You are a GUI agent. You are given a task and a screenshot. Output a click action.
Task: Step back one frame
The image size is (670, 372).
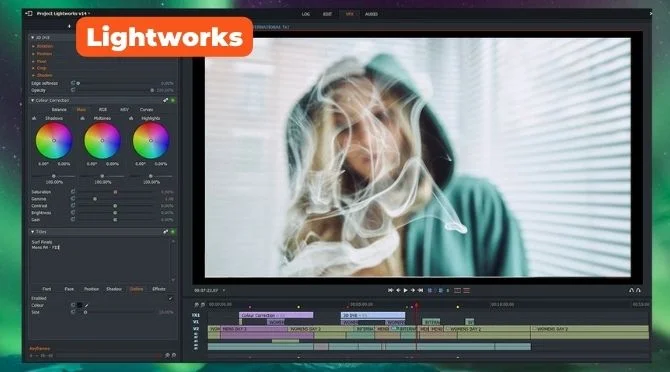tap(398, 290)
